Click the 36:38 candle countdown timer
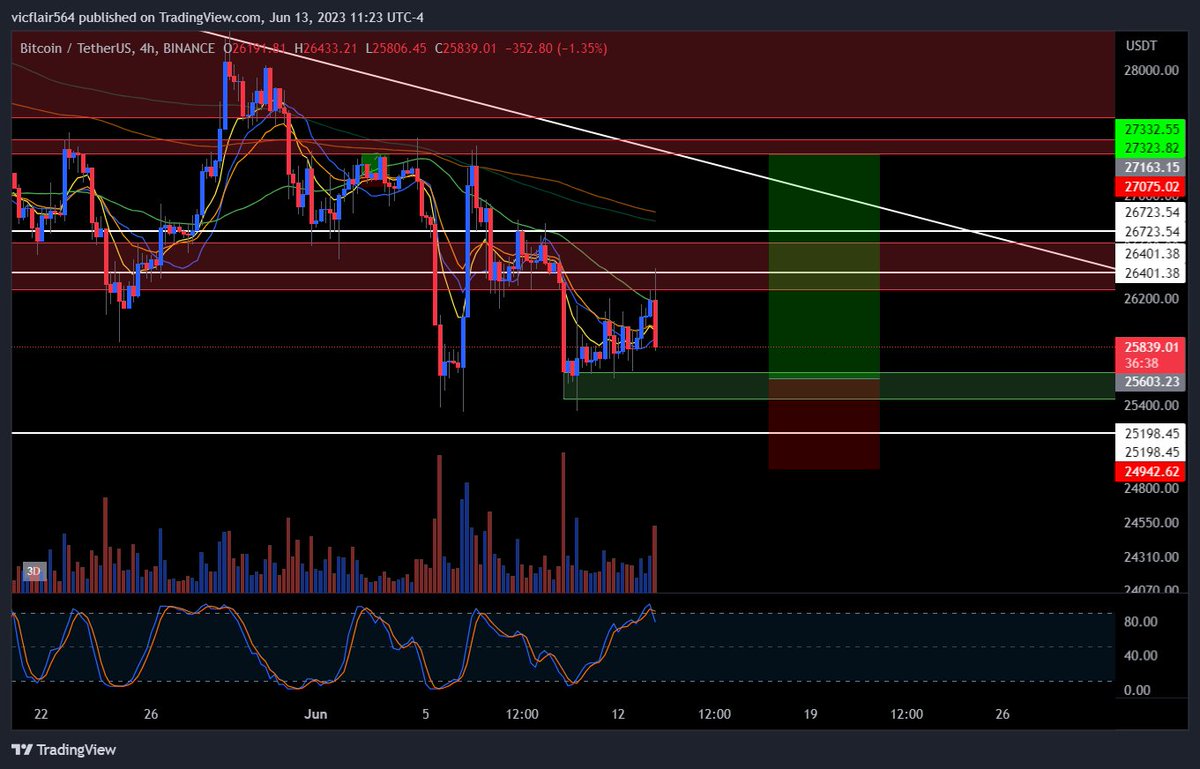The width and height of the screenshot is (1200, 769). point(1141,360)
